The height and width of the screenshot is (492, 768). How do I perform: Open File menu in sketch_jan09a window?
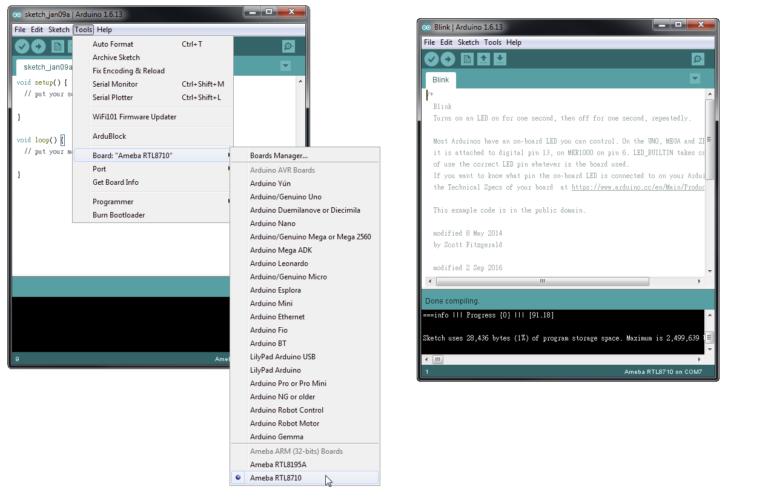(20, 29)
